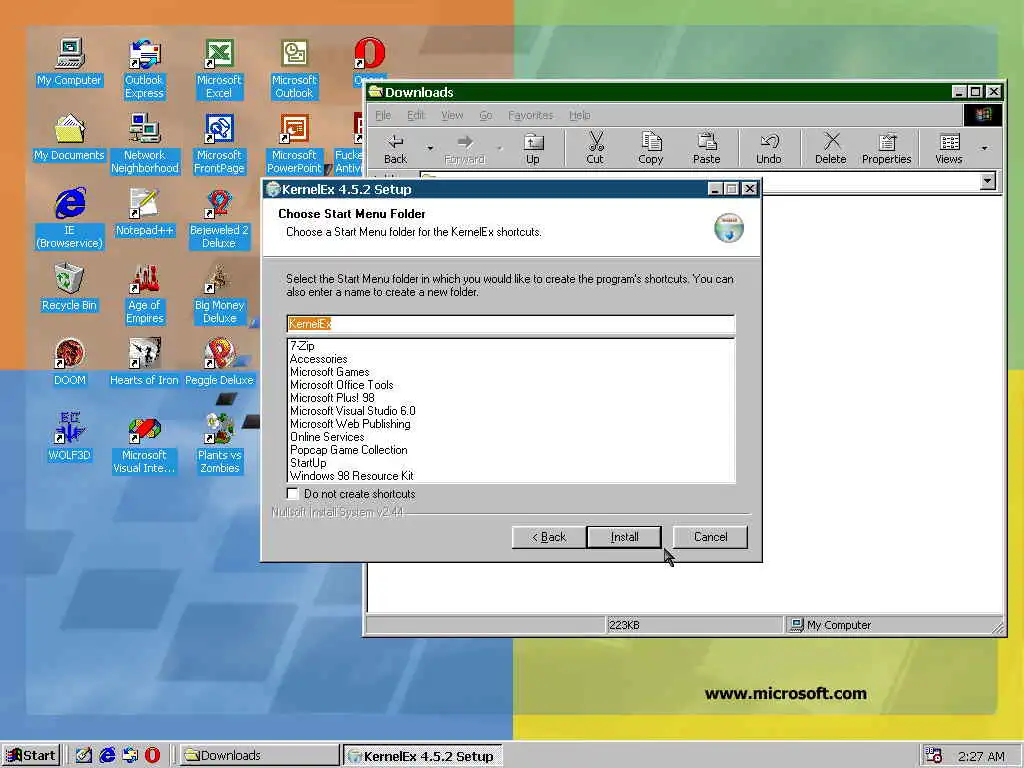Launch WOLF3D desktop shortcut
Image resolution: width=1024 pixels, height=768 pixels.
point(69,438)
